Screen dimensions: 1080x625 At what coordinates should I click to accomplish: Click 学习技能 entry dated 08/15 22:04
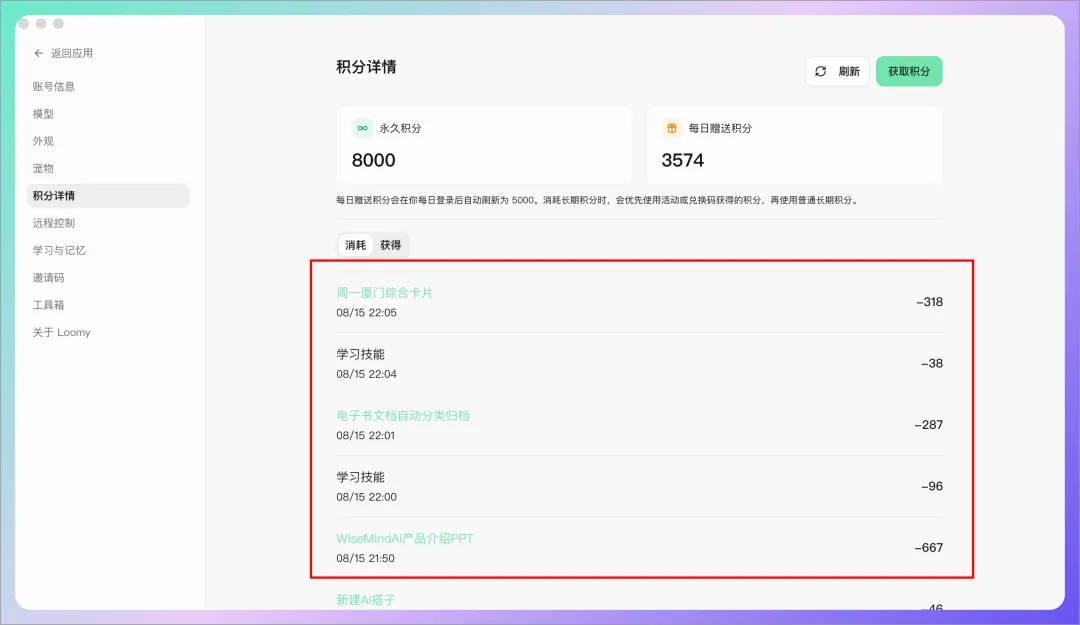(360, 354)
